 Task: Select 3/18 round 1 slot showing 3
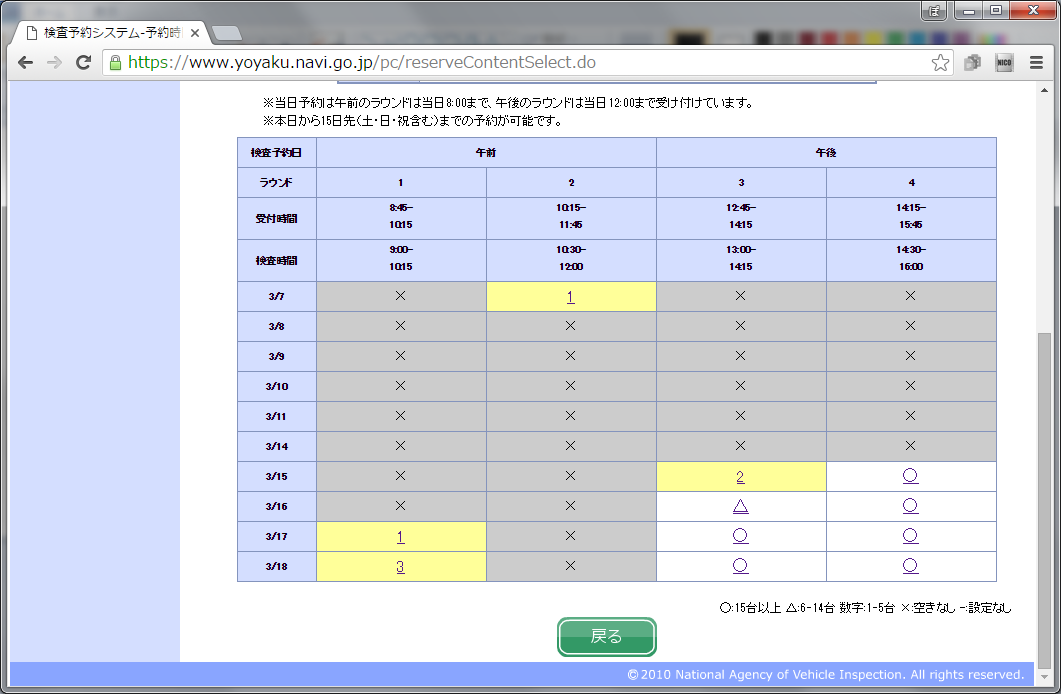coord(400,567)
